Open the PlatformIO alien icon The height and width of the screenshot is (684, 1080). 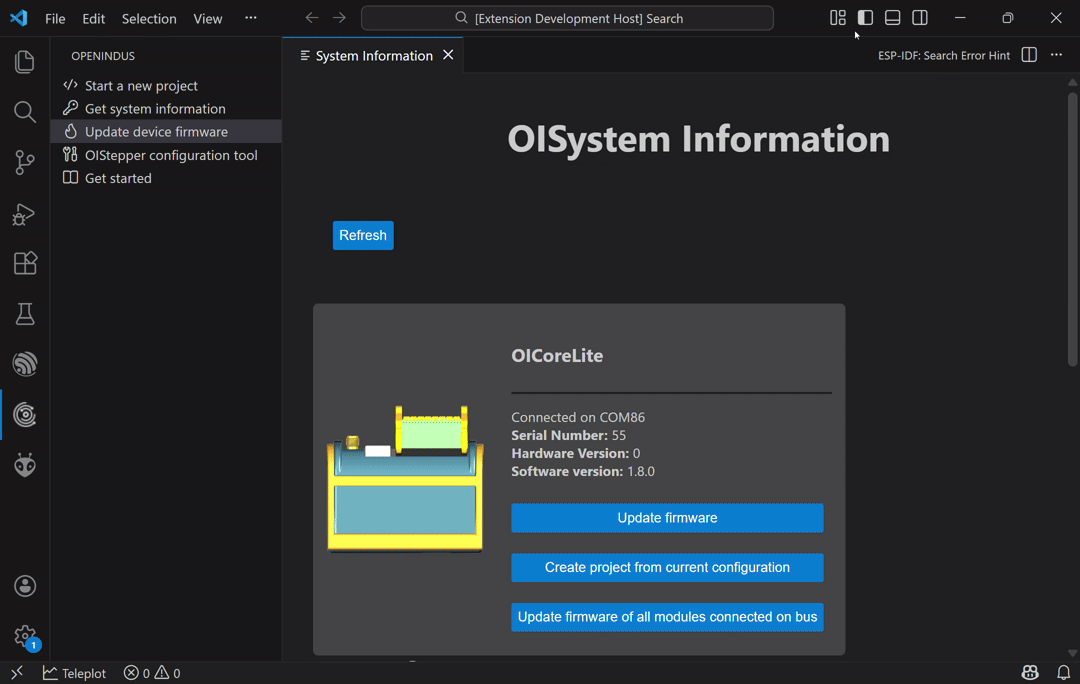pyautogui.click(x=25, y=465)
